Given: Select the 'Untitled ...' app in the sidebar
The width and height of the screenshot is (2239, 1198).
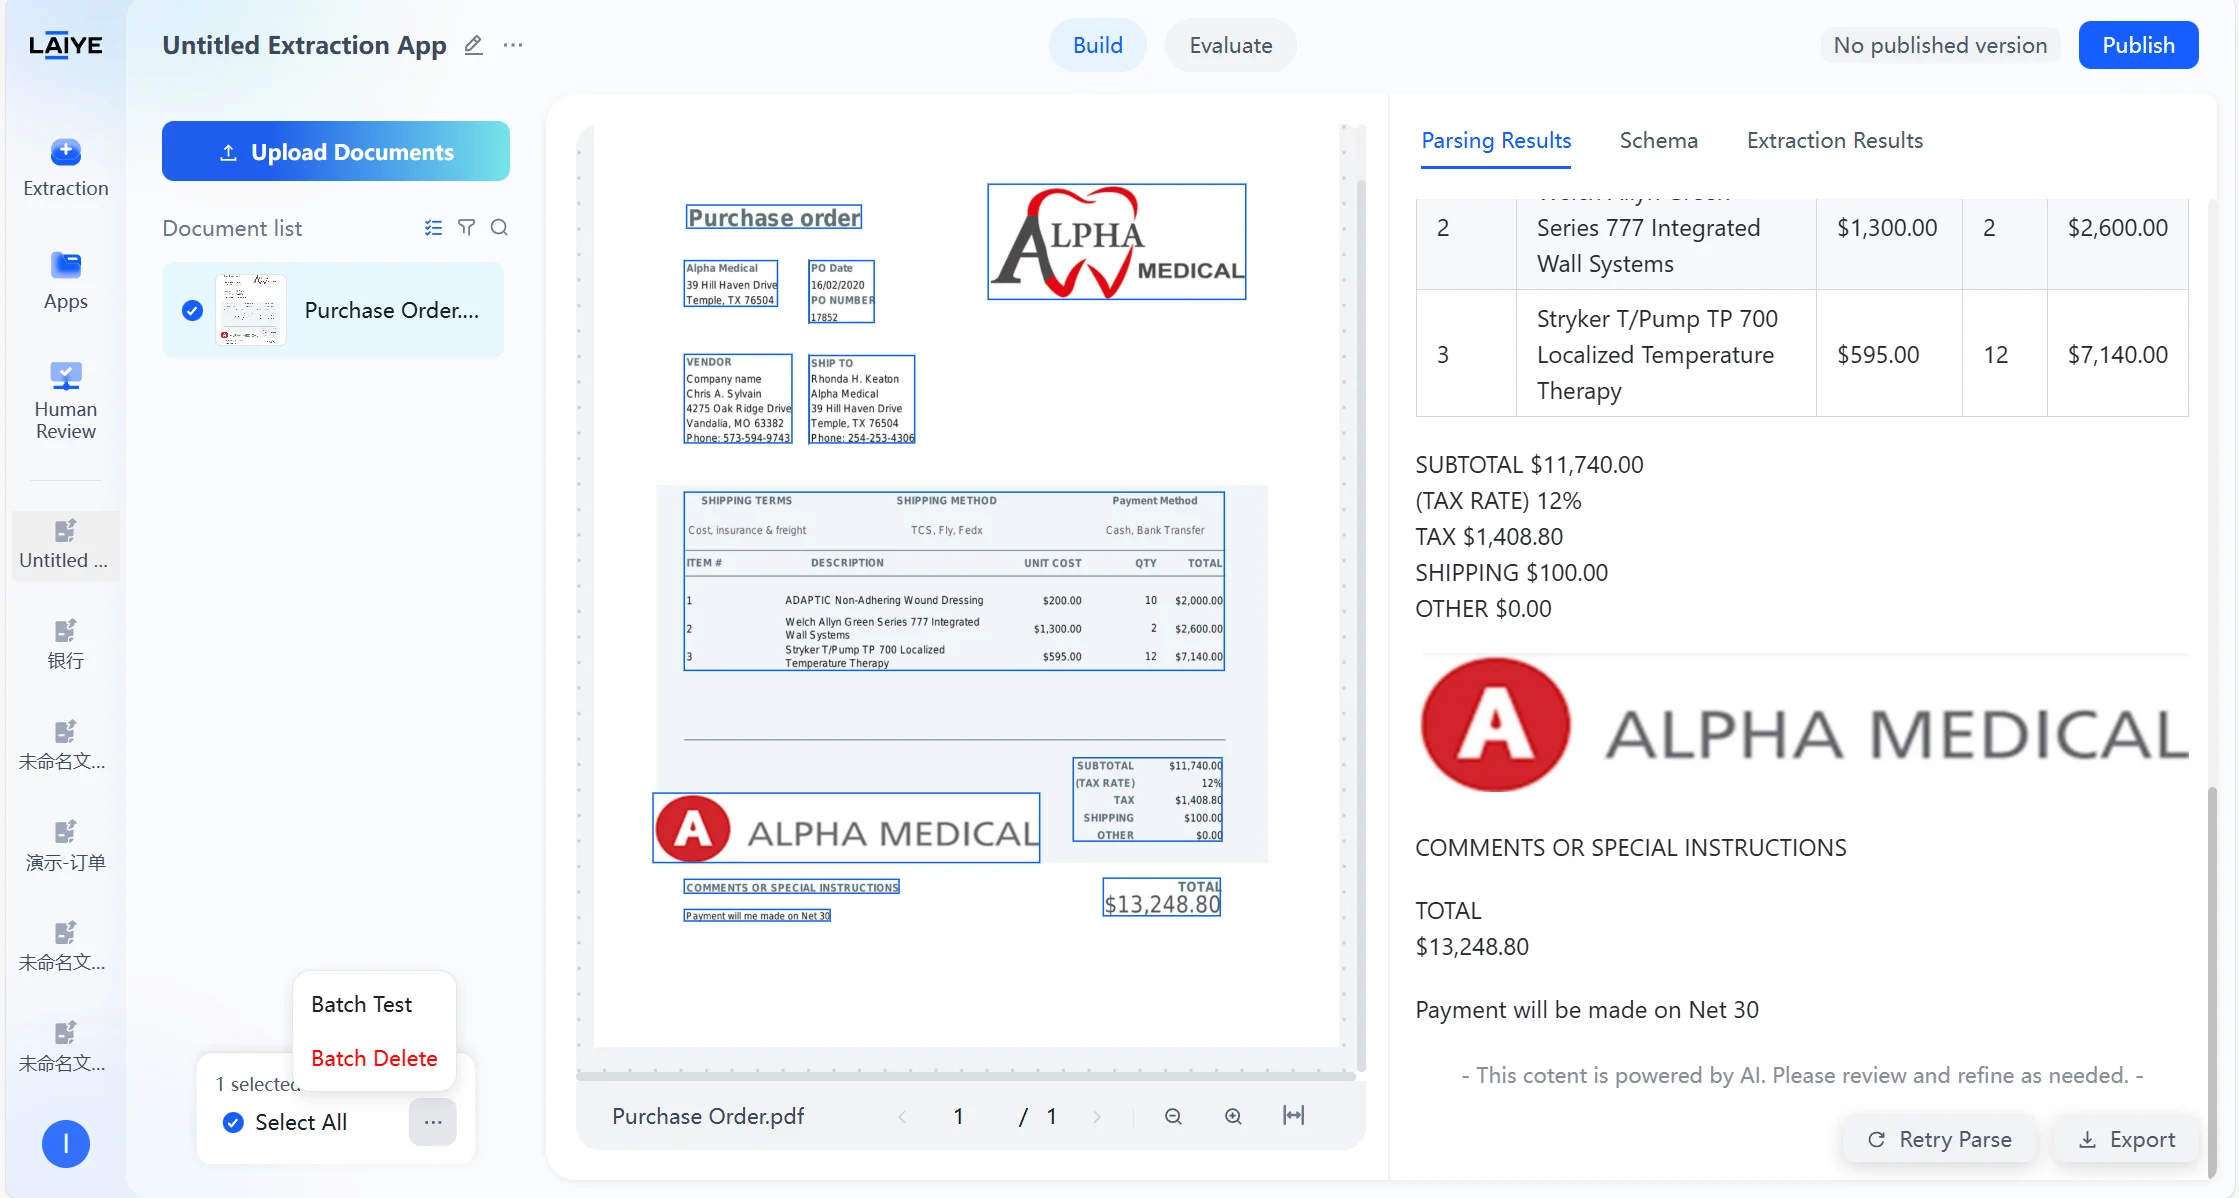Looking at the screenshot, I should point(66,544).
